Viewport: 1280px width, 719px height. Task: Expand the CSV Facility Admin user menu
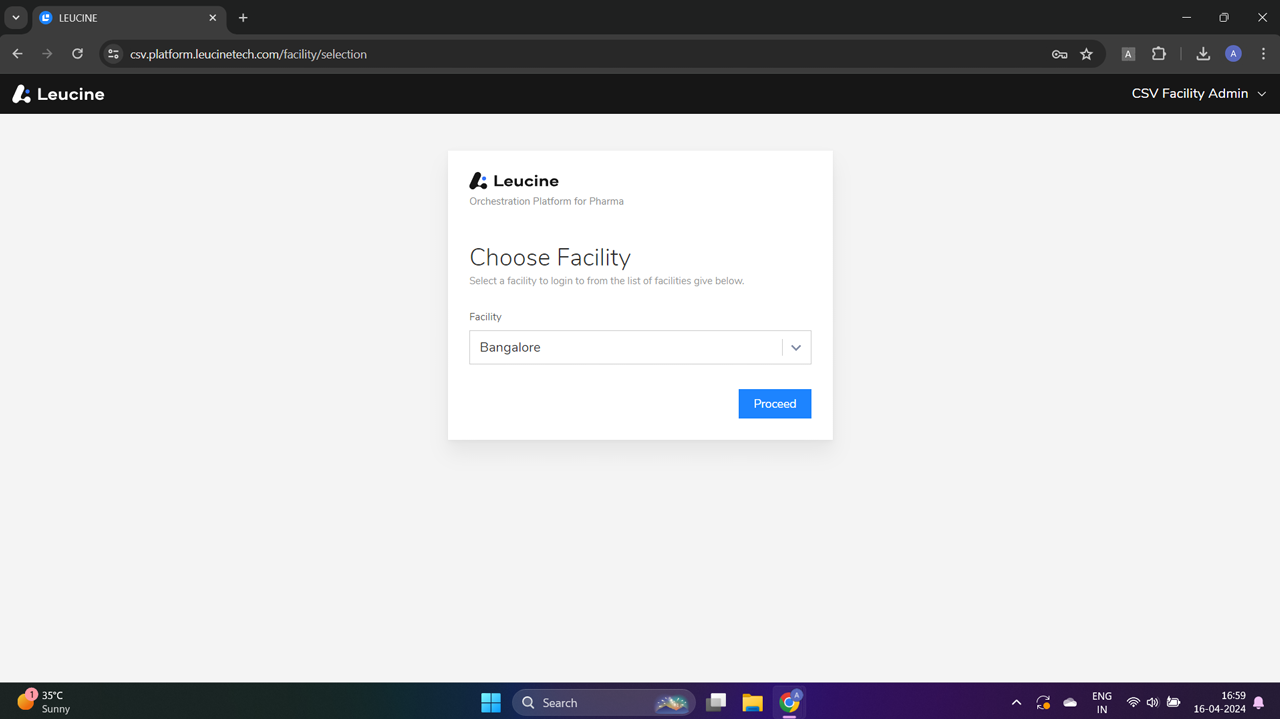pyautogui.click(x=1198, y=93)
